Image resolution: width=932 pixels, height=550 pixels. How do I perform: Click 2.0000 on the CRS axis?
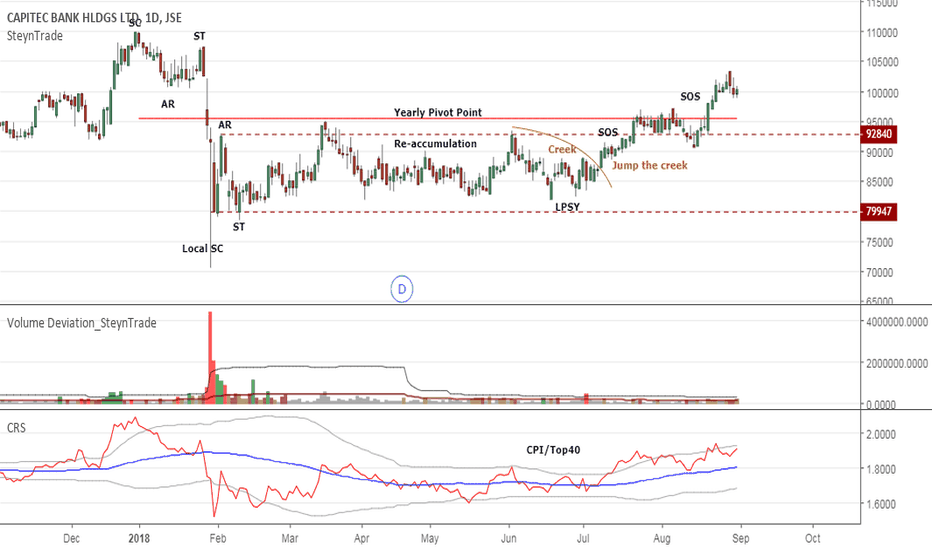[x=881, y=434]
